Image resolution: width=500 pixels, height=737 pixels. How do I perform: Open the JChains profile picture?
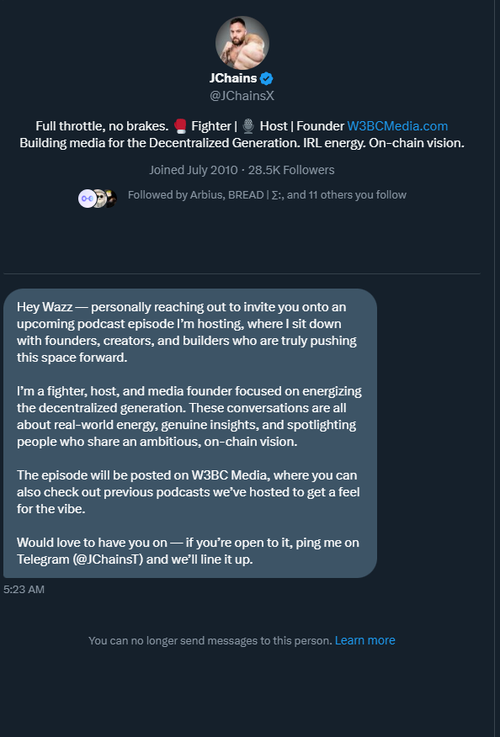tap(242, 43)
